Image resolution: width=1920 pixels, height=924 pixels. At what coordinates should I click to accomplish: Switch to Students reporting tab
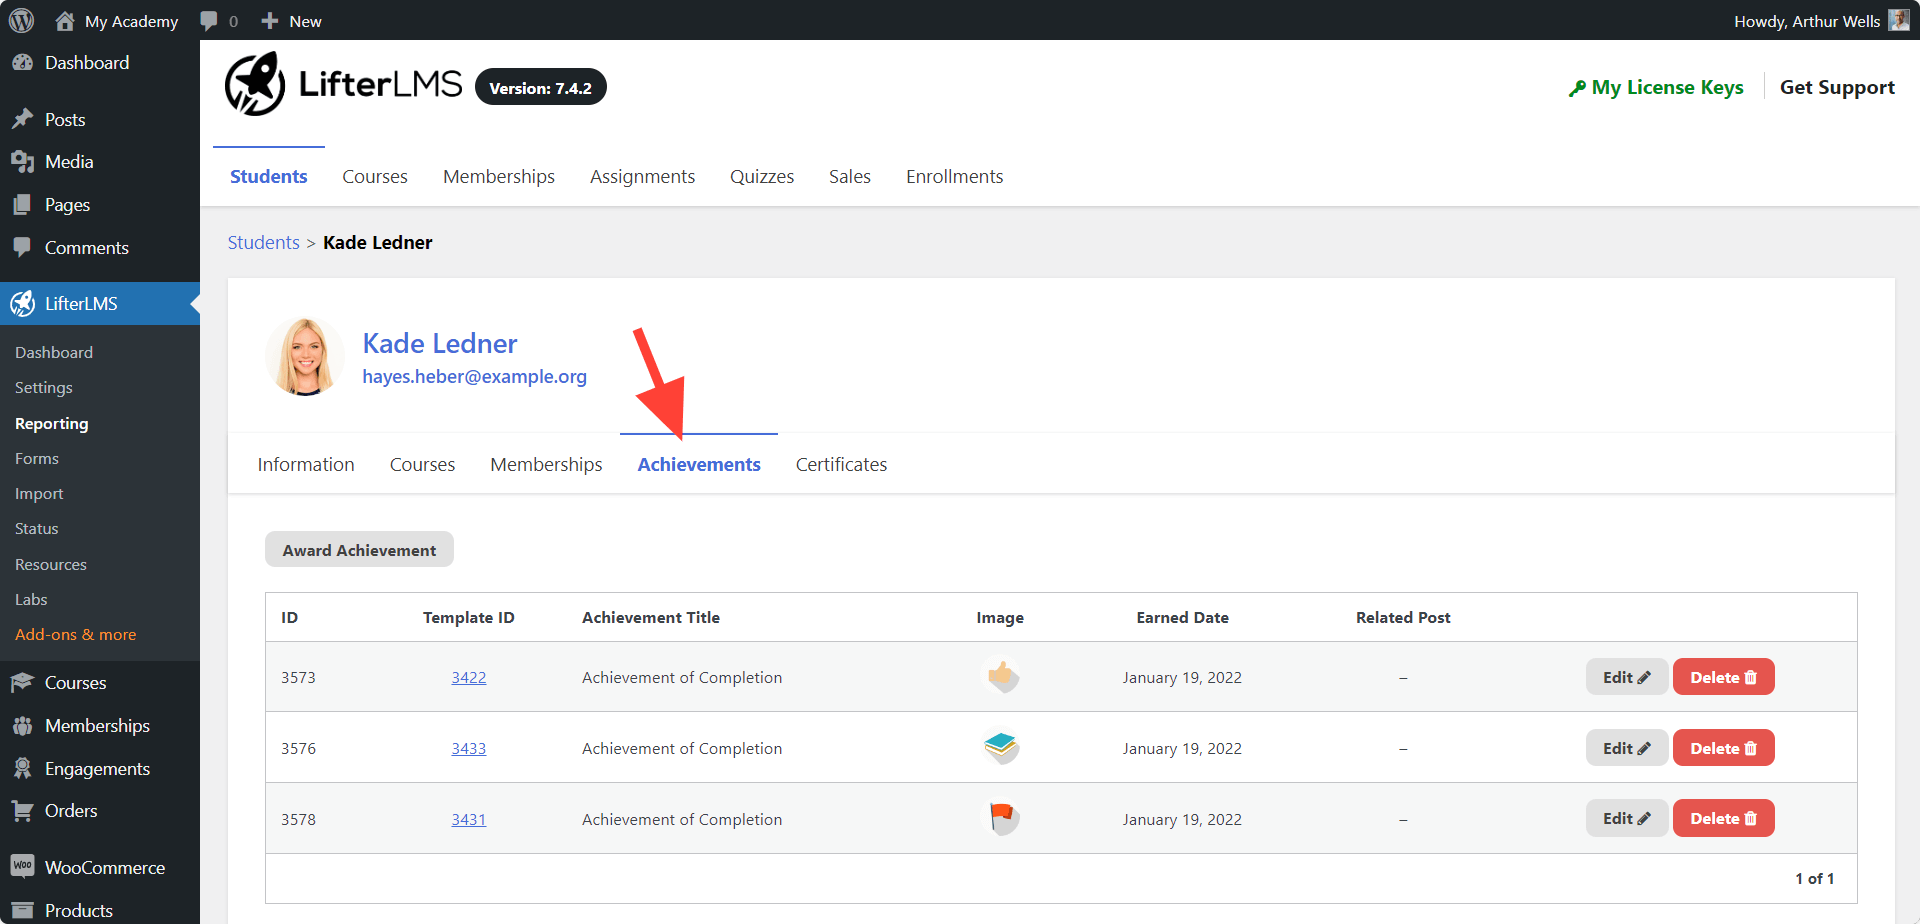pyautogui.click(x=268, y=176)
